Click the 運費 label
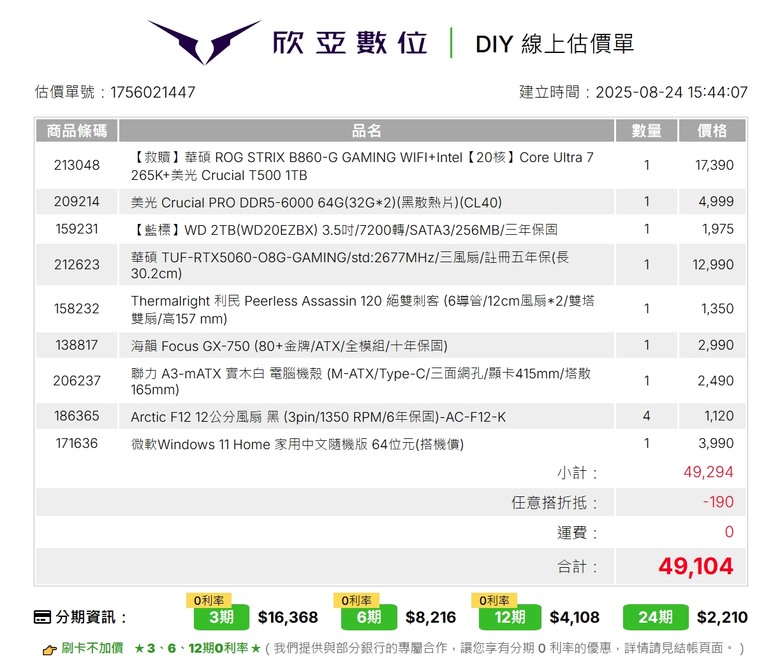 point(577,533)
